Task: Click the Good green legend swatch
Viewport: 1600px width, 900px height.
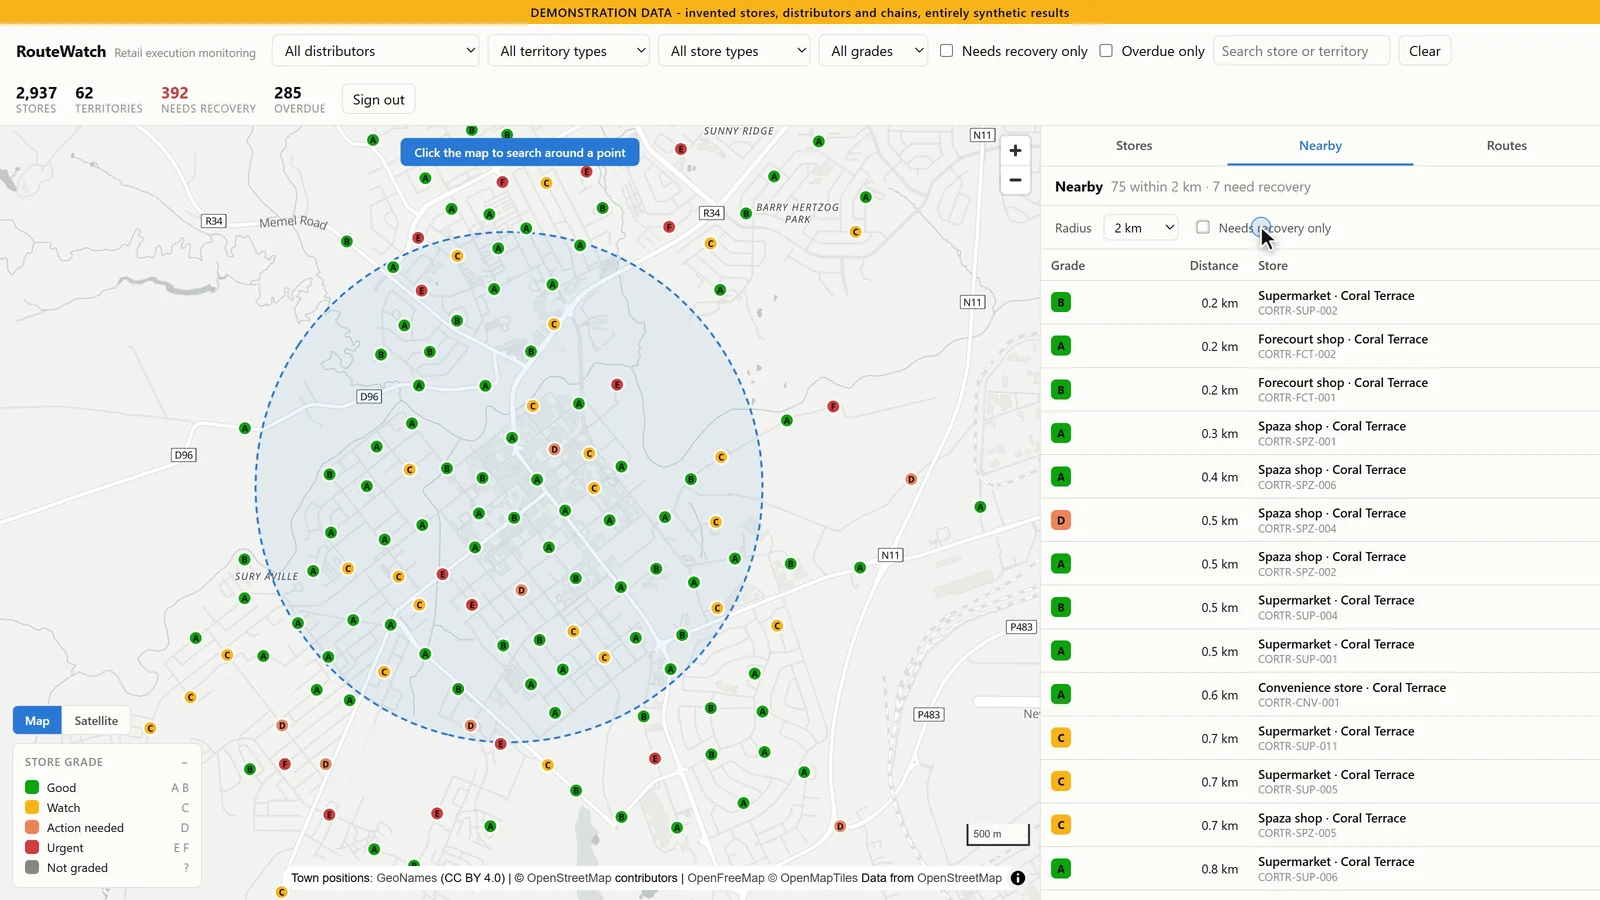Action: [32, 787]
